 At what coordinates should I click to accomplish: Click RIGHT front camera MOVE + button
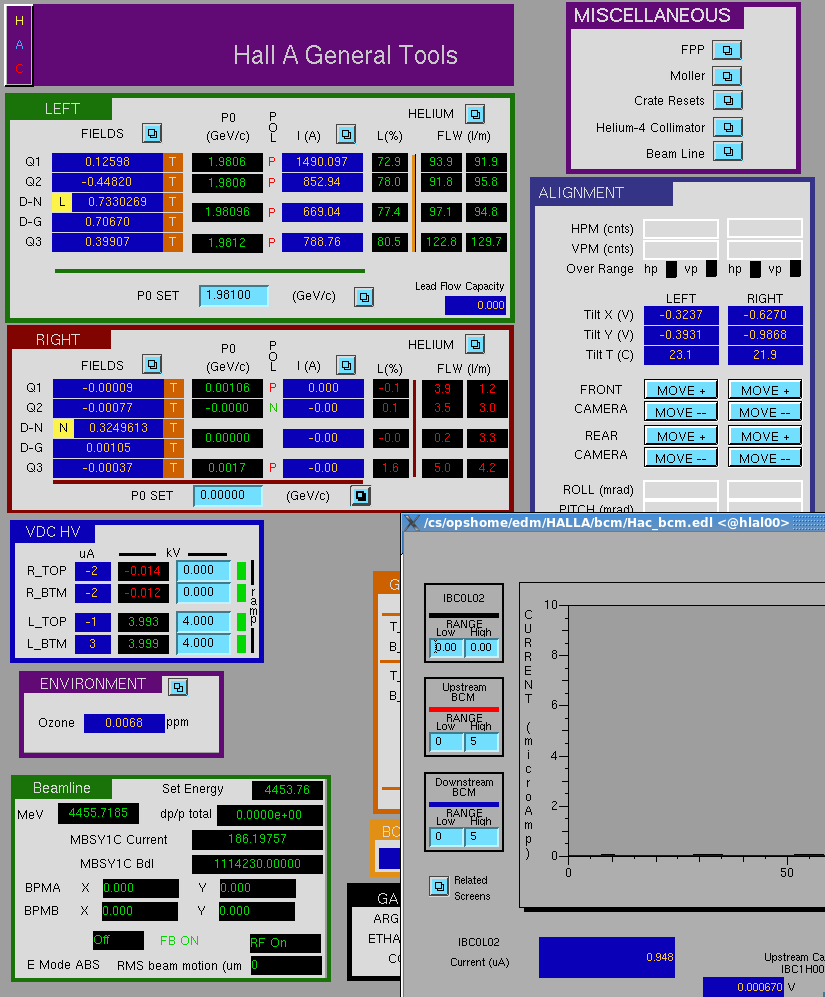[x=765, y=390]
